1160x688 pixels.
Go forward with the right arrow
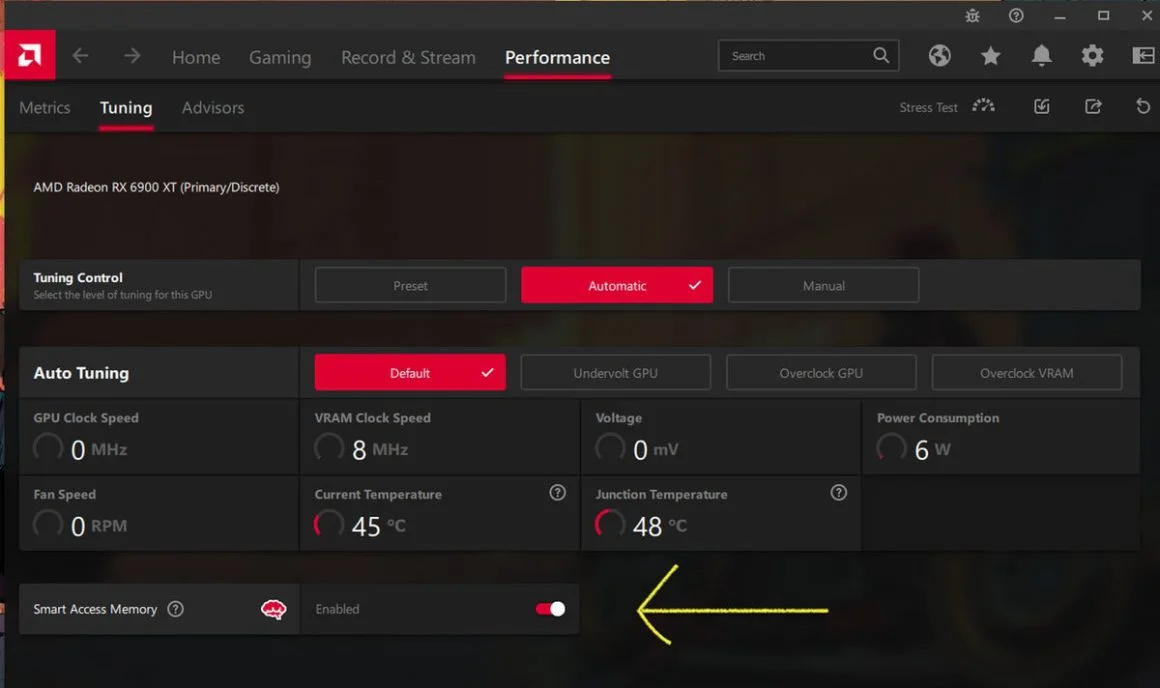click(132, 55)
